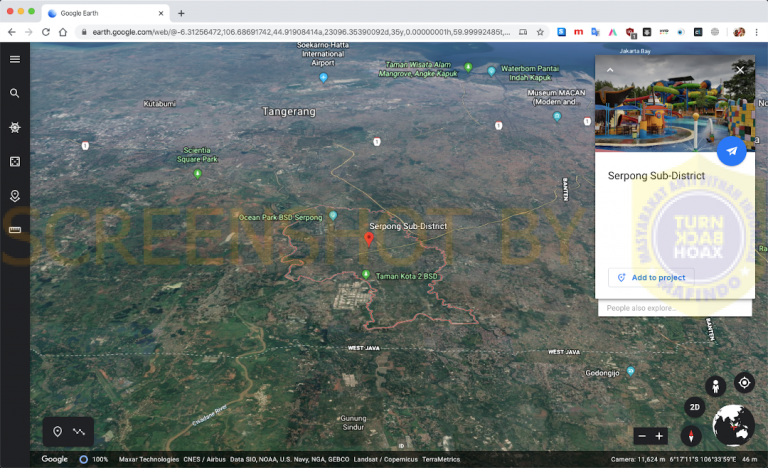Open the search tool in the sidebar
This screenshot has width=768, height=468.
[15, 93]
